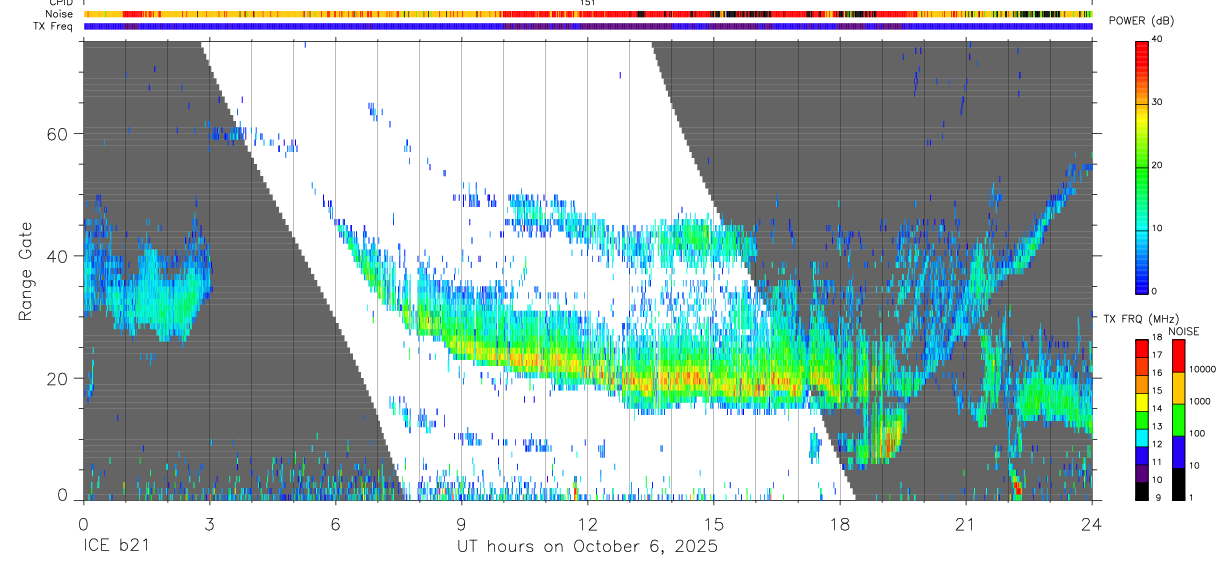1228x567 pixels.
Task: Click the 0 tick on the Range Gate axis
Action: point(62,496)
